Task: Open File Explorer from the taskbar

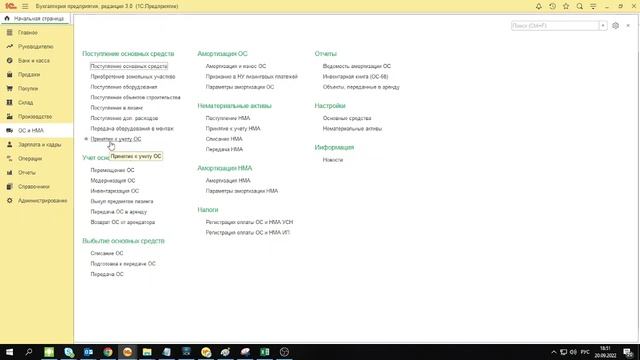Action: (x=147, y=352)
